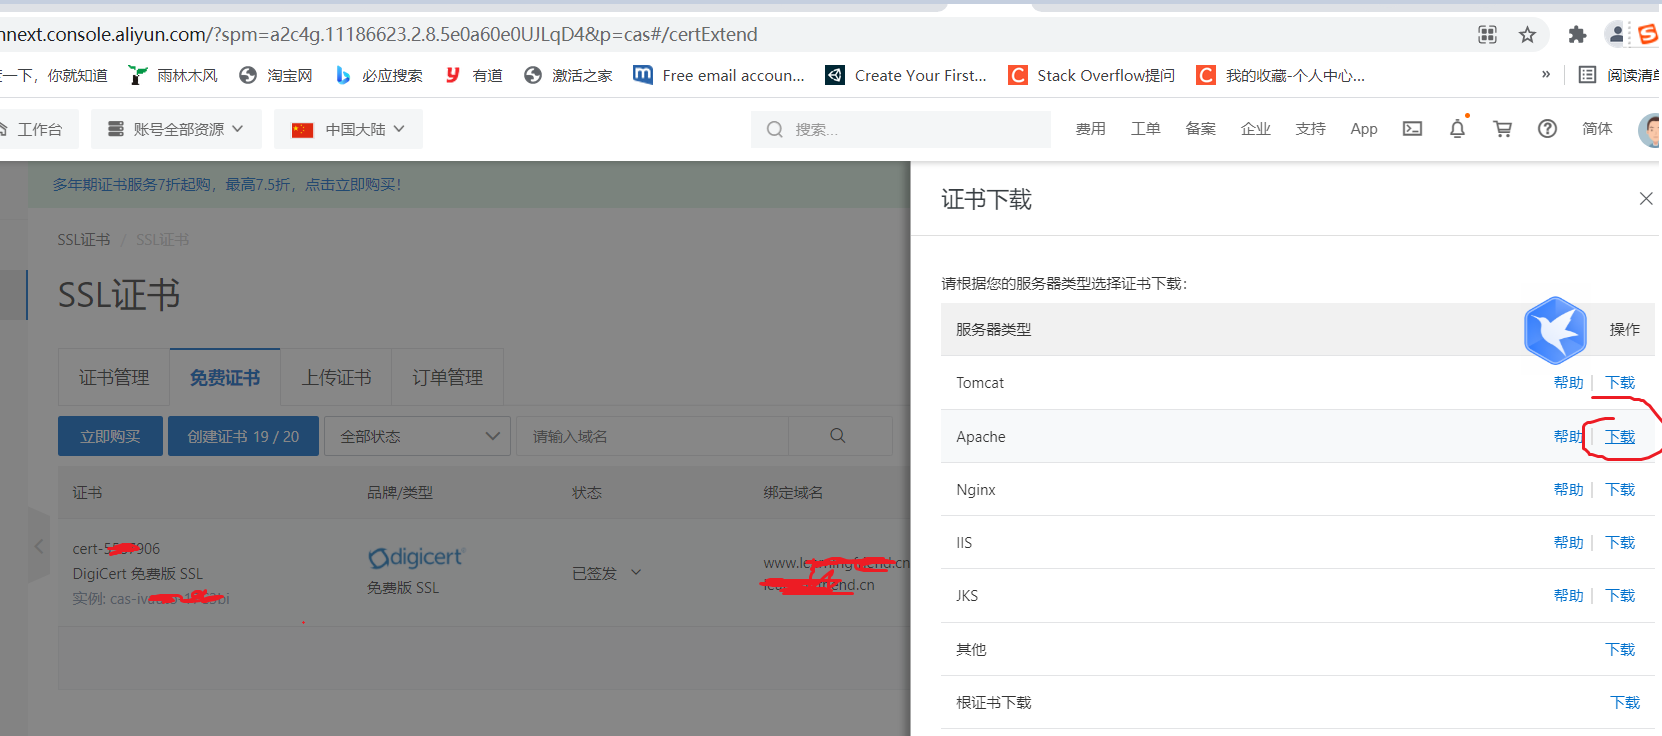Click the 创建证书 19 / 20 button
1662x736 pixels.
pyautogui.click(x=243, y=436)
